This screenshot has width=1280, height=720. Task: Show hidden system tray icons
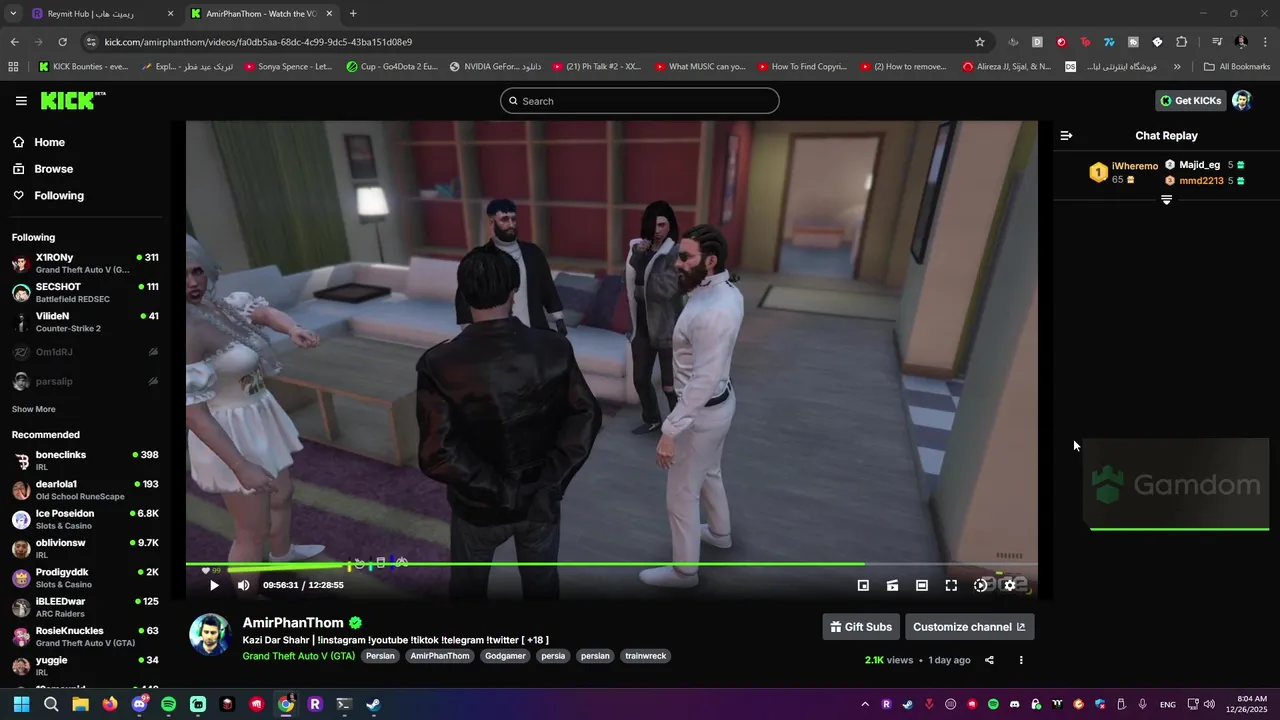[x=865, y=704]
